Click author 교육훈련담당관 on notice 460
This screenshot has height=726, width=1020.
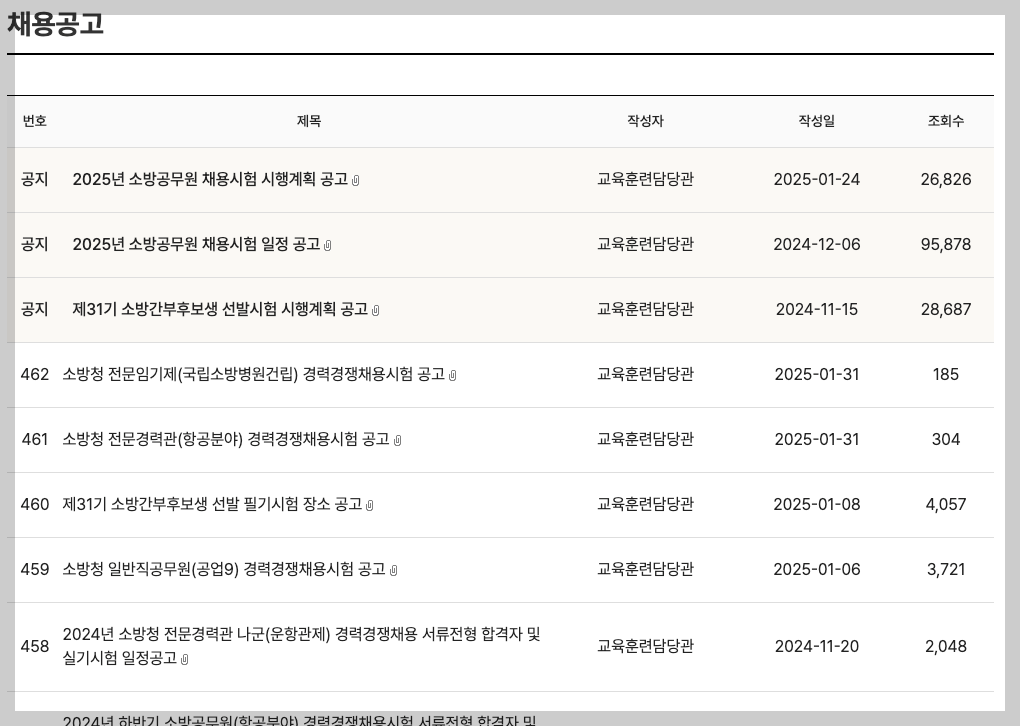coord(645,504)
